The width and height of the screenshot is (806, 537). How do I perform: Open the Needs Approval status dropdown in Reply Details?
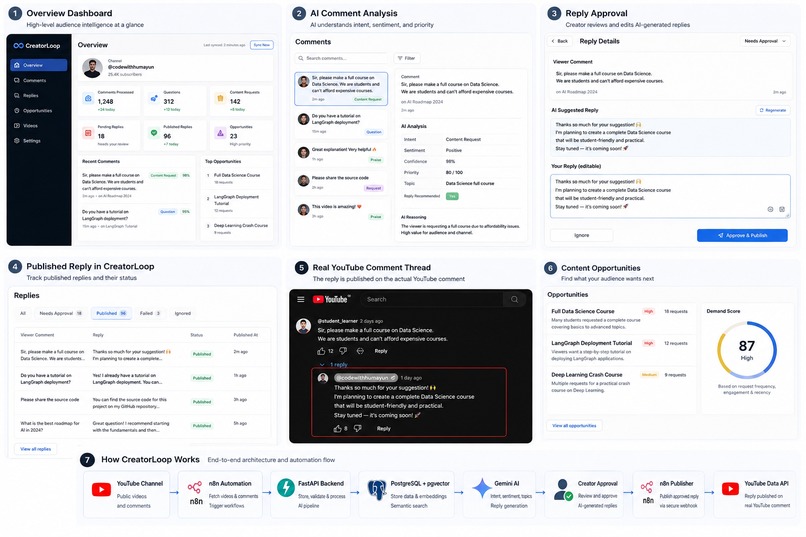(765, 41)
